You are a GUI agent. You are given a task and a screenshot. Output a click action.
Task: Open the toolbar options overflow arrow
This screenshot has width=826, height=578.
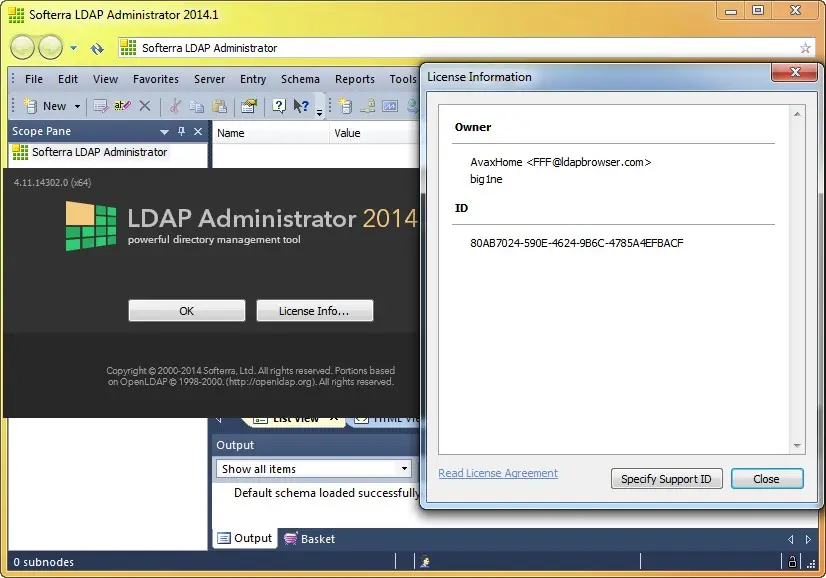point(319,112)
